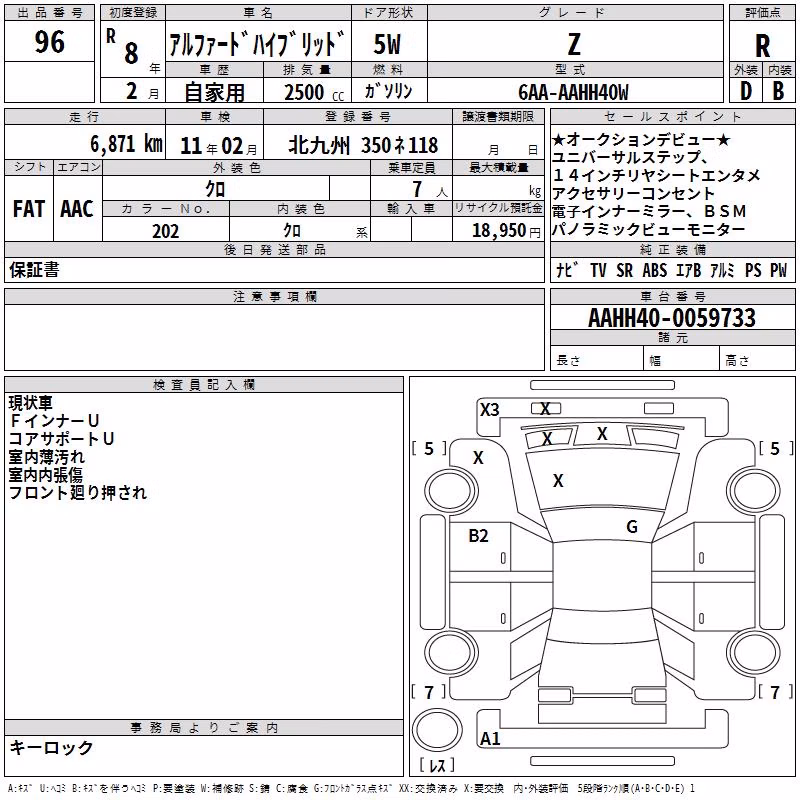Click the interior grade B

(x=779, y=91)
